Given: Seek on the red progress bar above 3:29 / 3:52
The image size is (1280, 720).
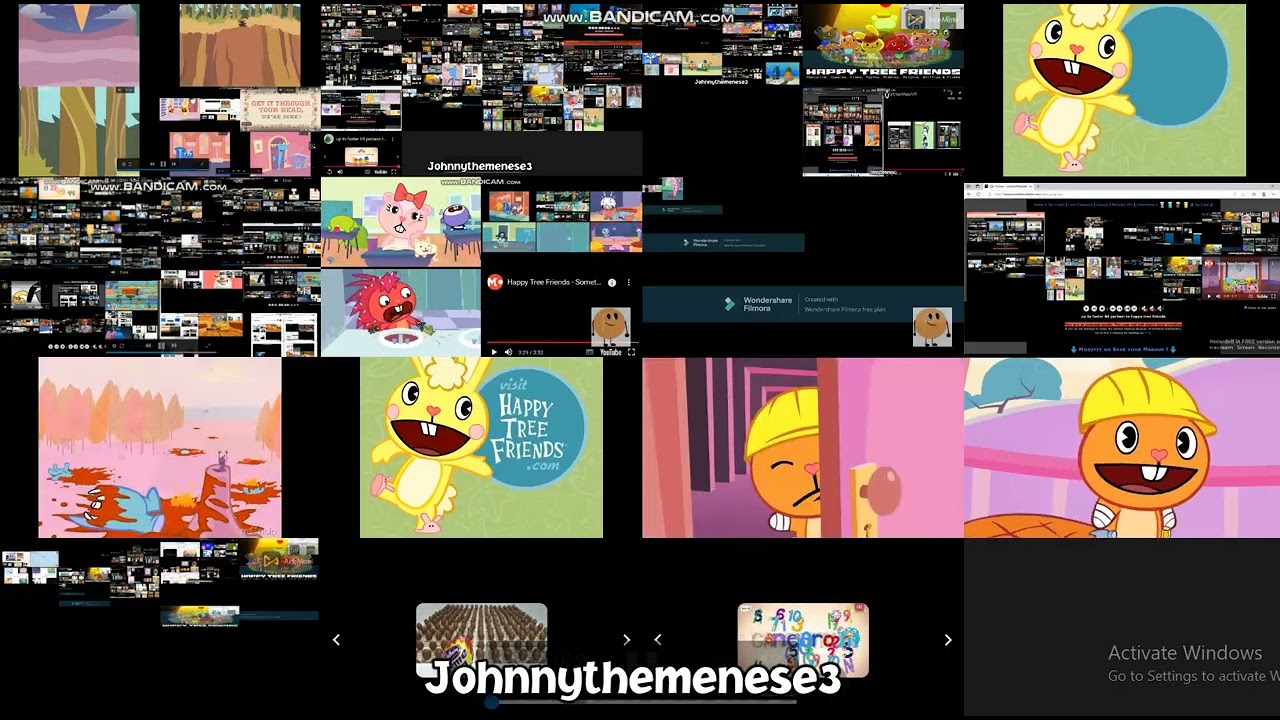Looking at the screenshot, I should (563, 342).
